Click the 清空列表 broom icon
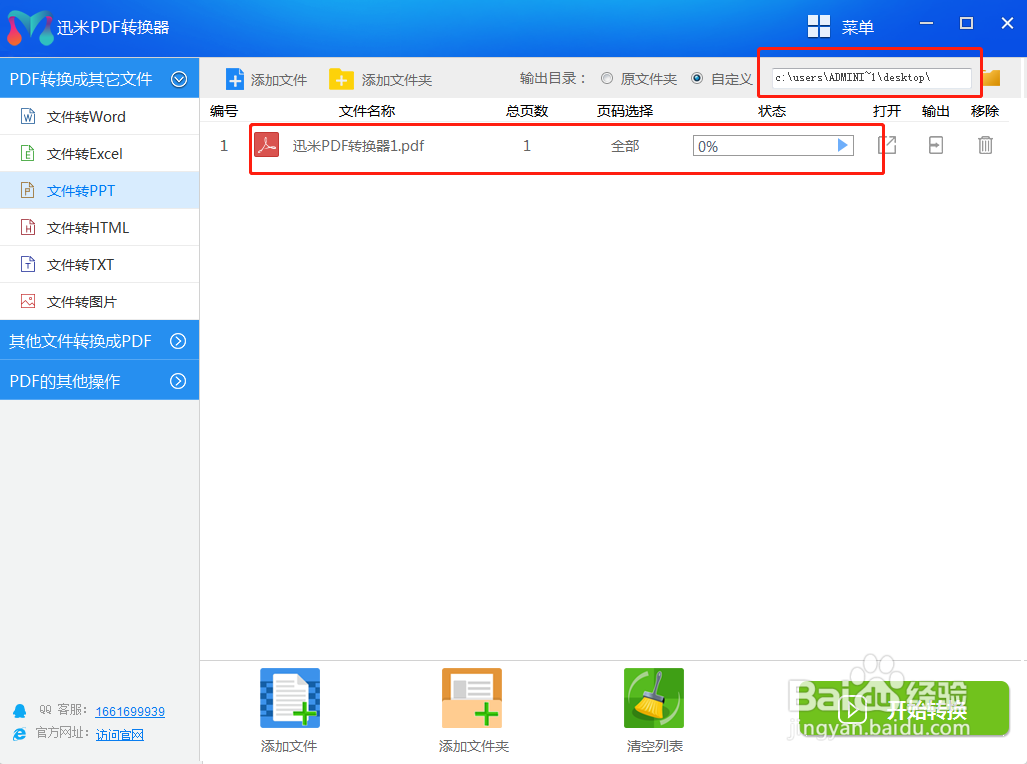Image resolution: width=1027 pixels, height=764 pixels. (653, 697)
